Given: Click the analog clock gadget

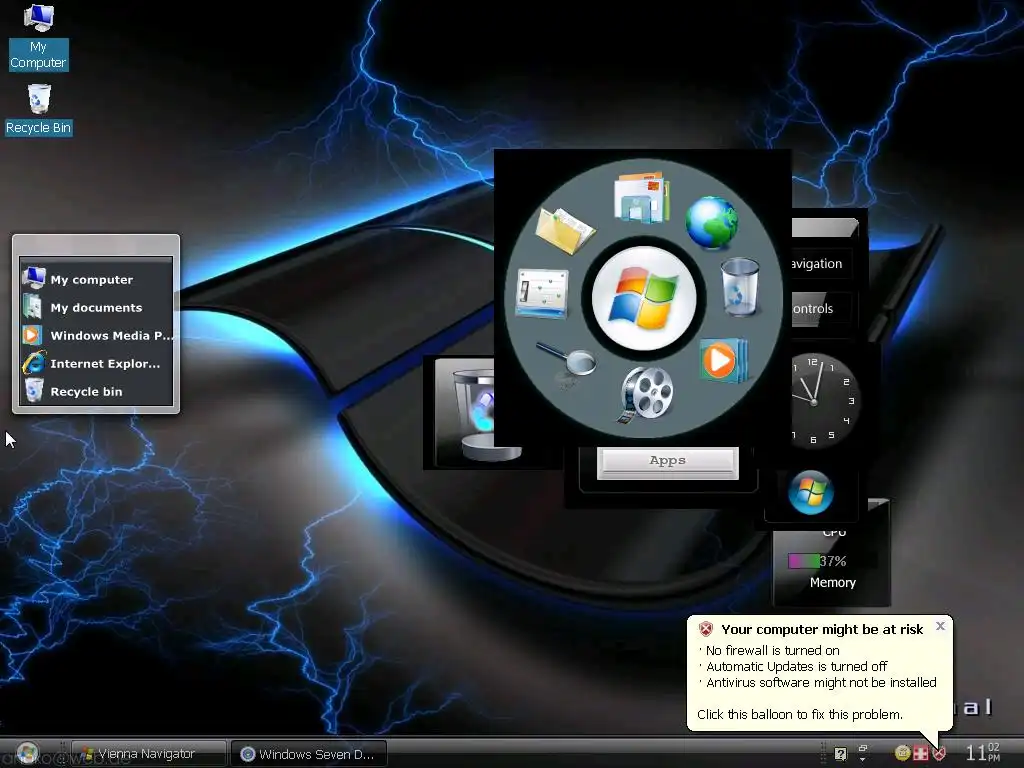Looking at the screenshot, I should pyautogui.click(x=824, y=400).
